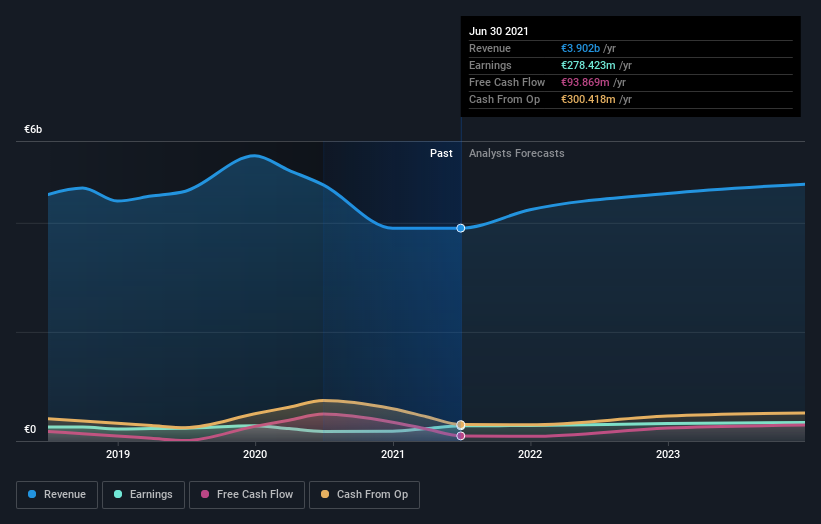Click the €278.423m earnings value in tooltip
Screen dimensions: 821x524
click(588, 65)
